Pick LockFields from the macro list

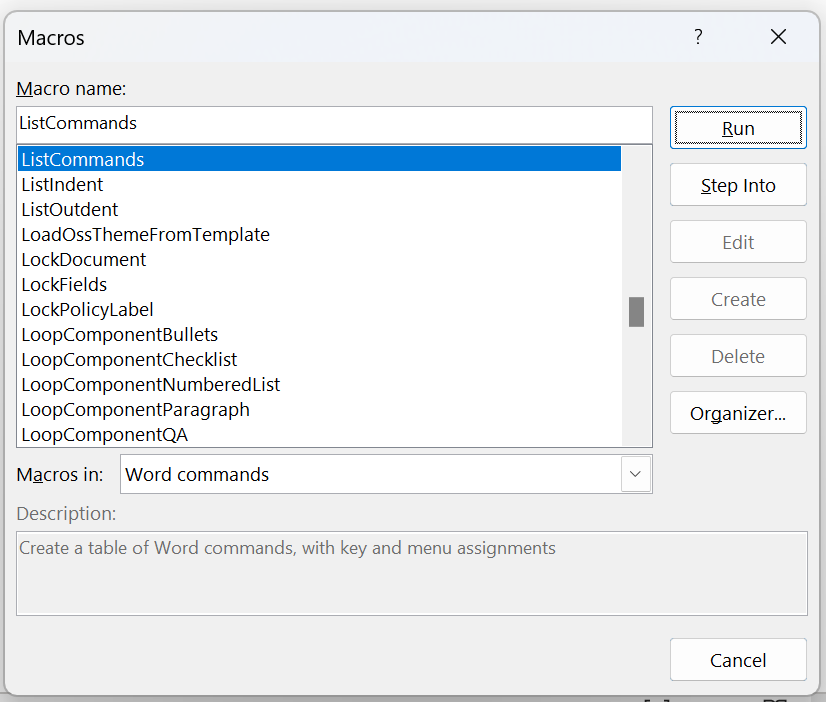(x=319, y=284)
